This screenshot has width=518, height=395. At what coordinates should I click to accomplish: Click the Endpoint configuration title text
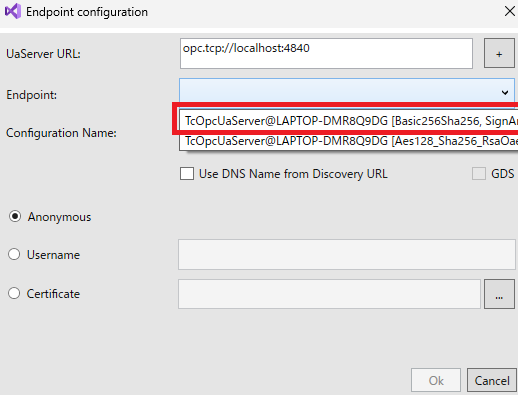click(x=87, y=12)
